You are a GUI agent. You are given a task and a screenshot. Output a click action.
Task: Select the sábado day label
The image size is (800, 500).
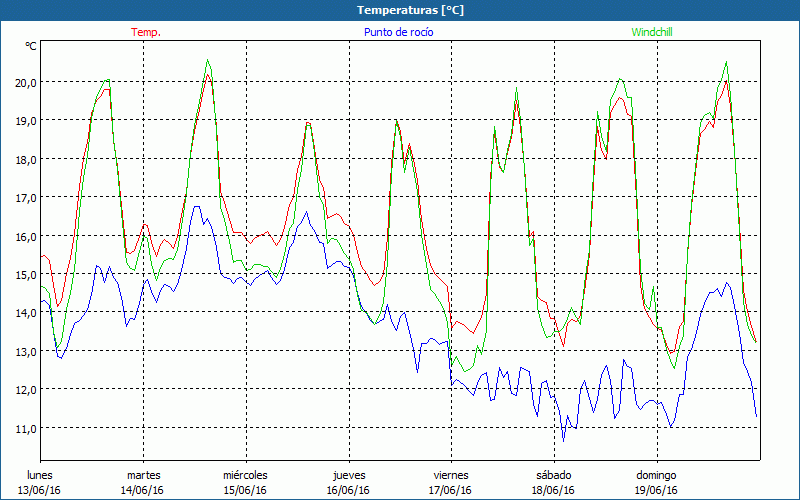(553, 474)
